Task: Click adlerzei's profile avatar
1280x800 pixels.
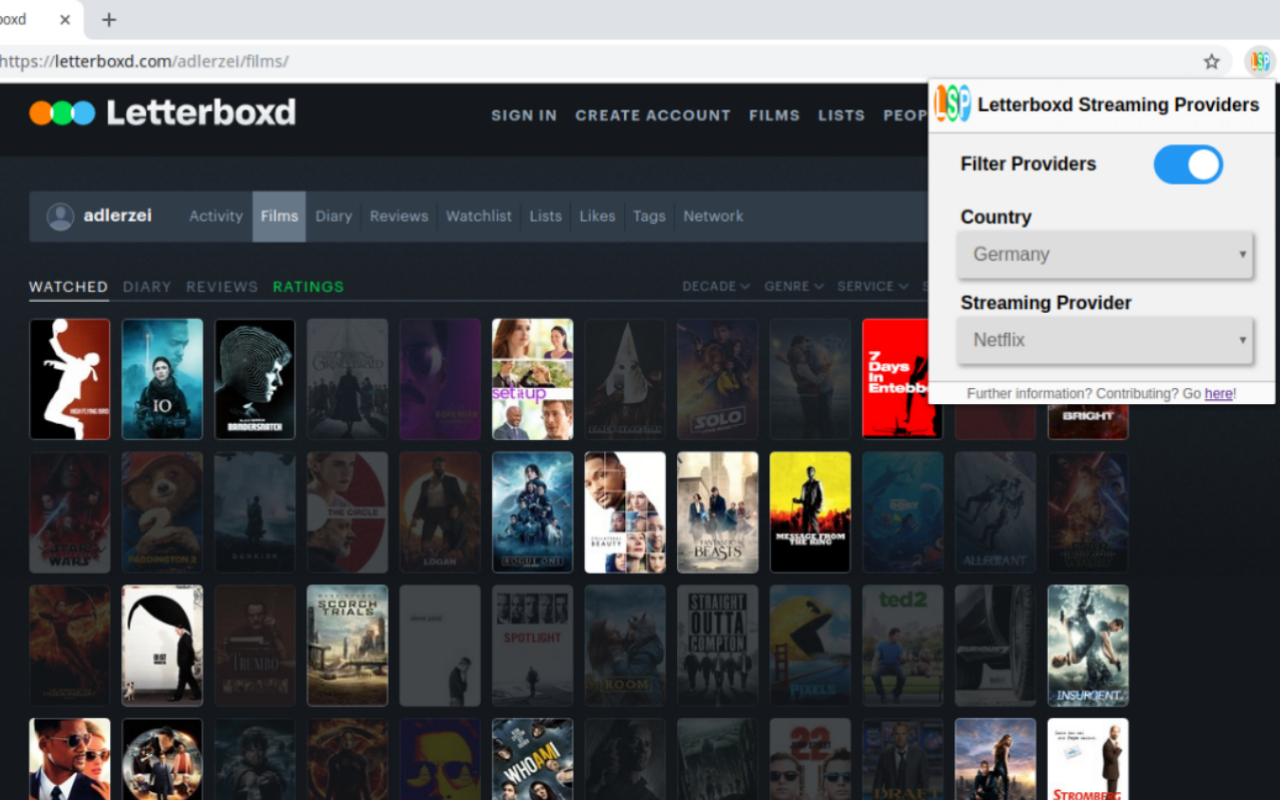Action: click(x=61, y=216)
